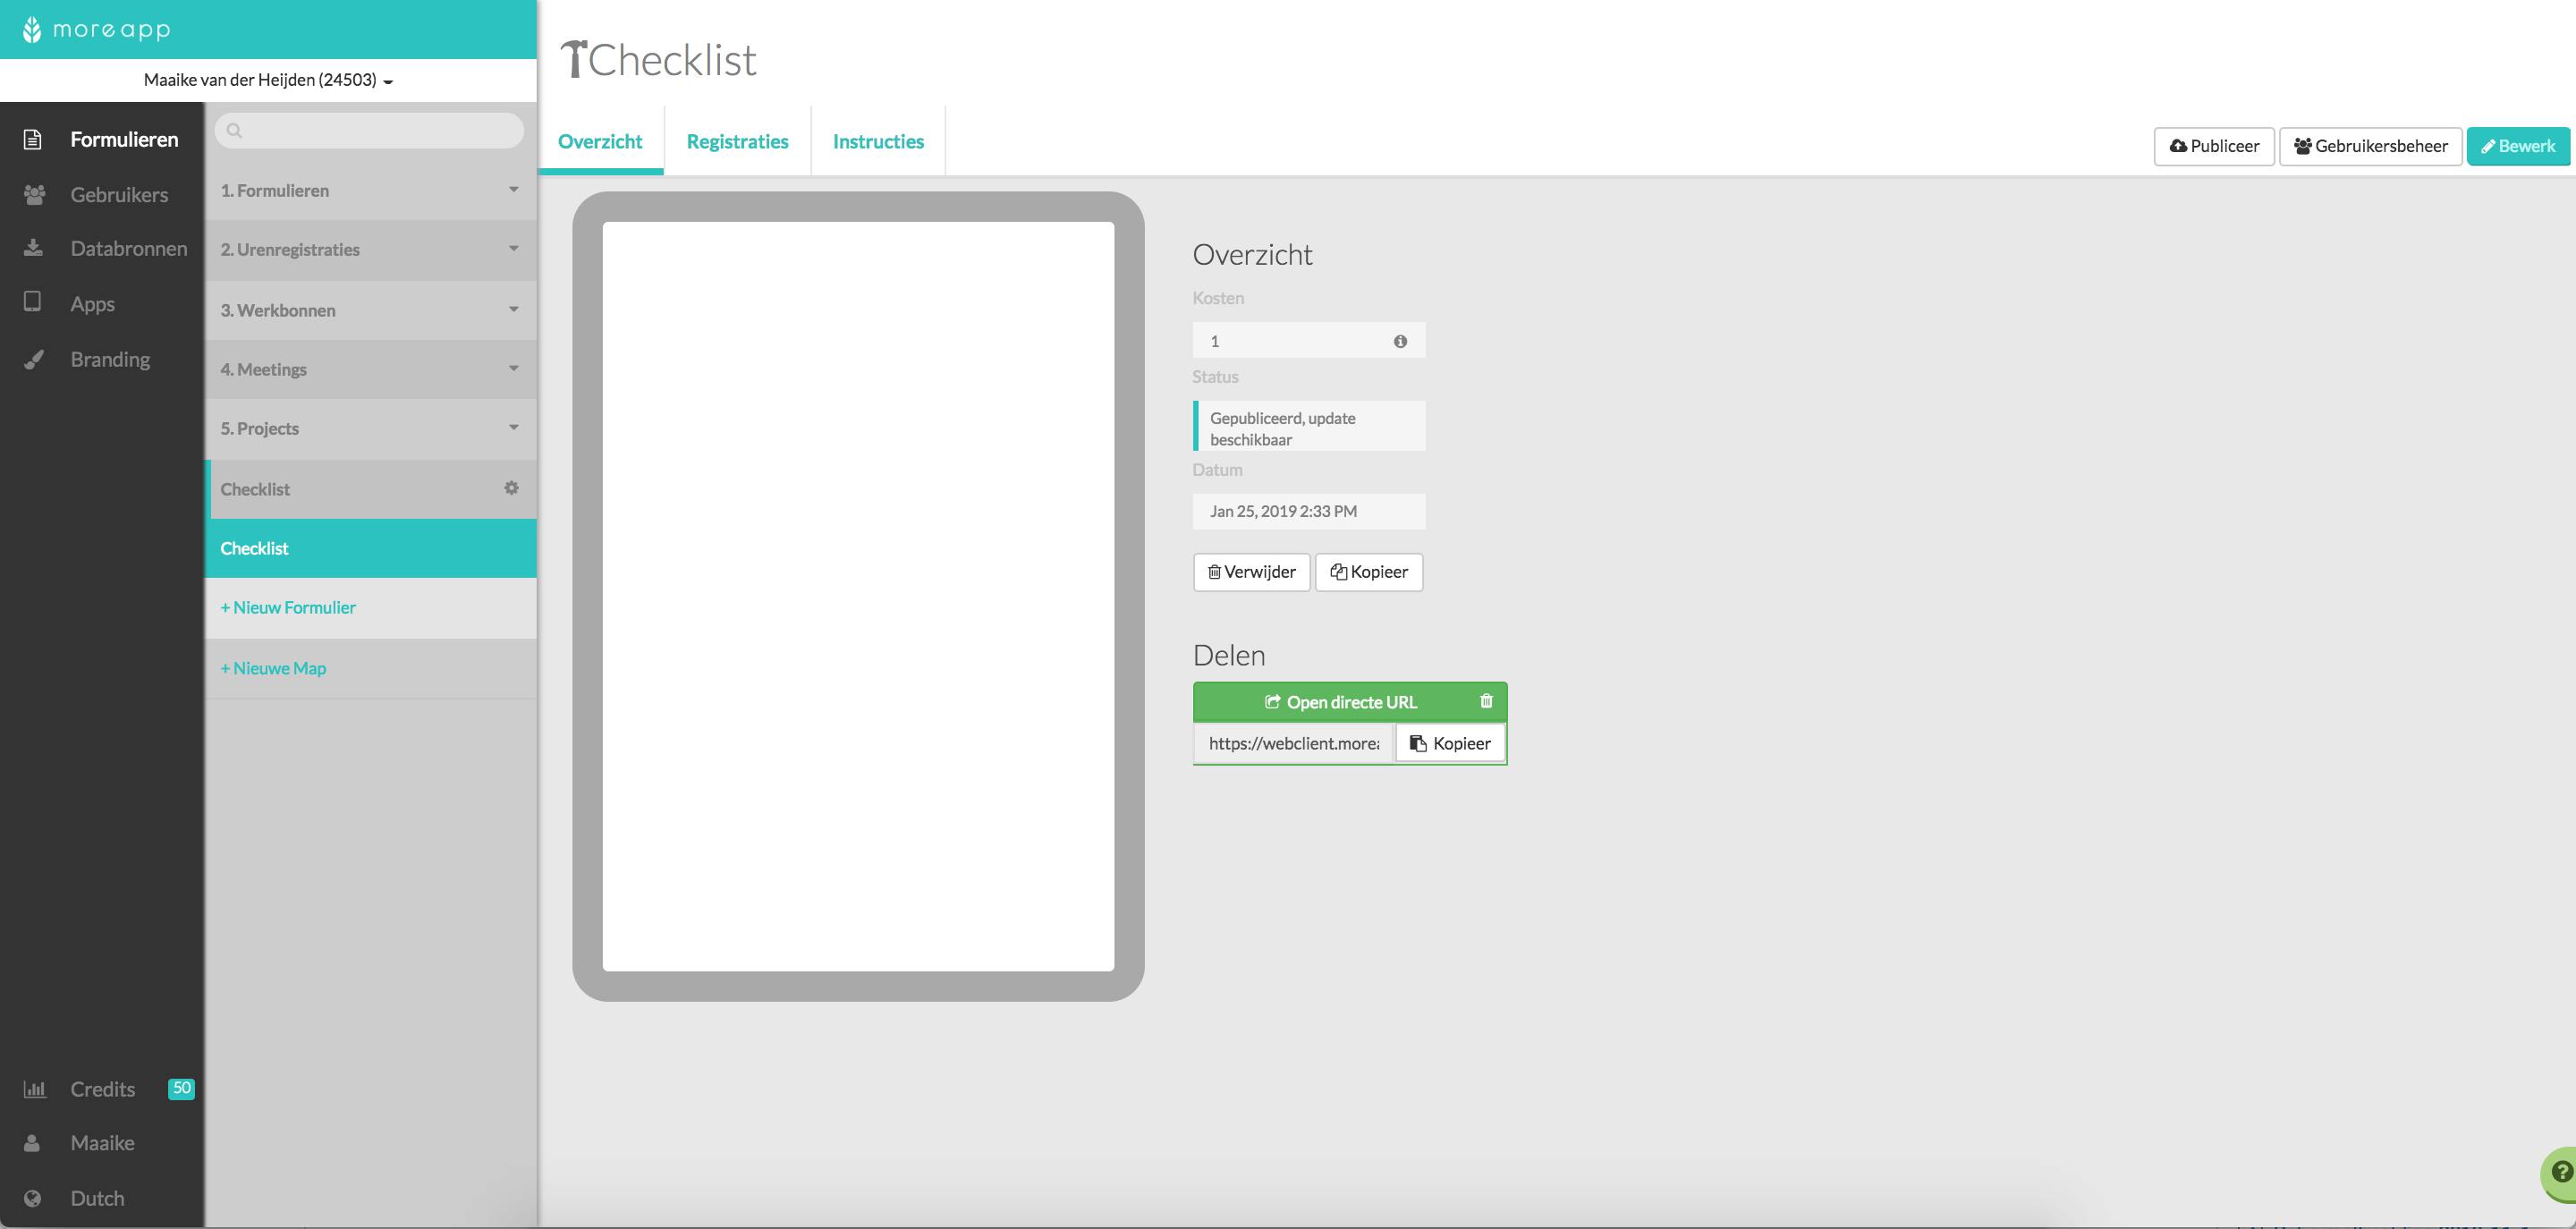Click the Formulieren document icon in sidebar
Viewport: 2576px width, 1229px height.
click(x=32, y=139)
